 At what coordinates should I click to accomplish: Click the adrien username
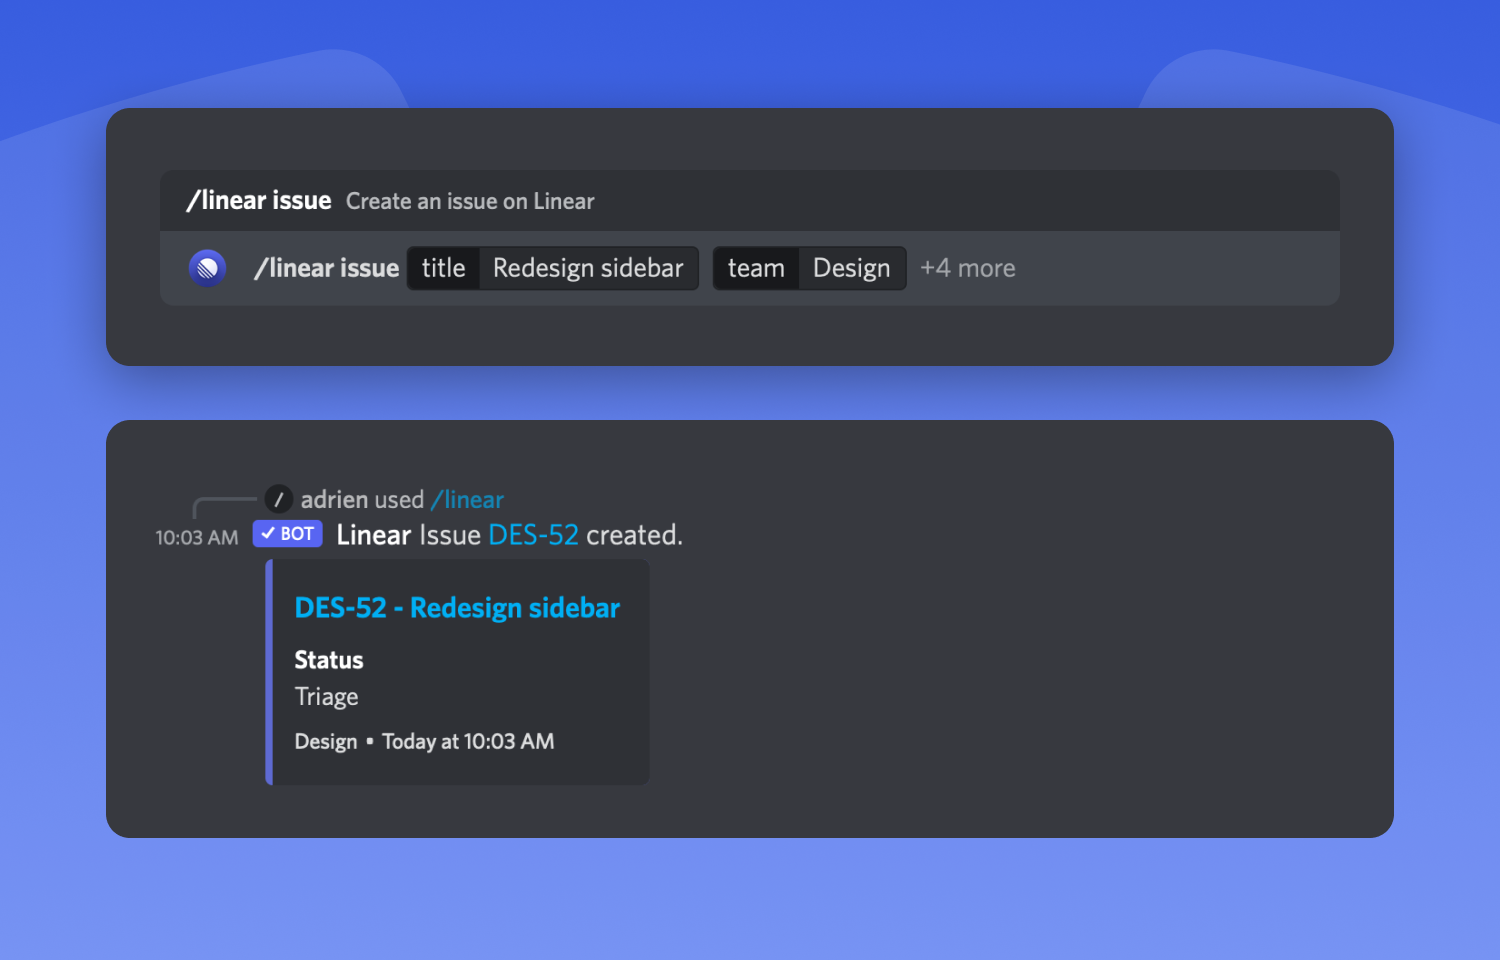[x=335, y=499]
